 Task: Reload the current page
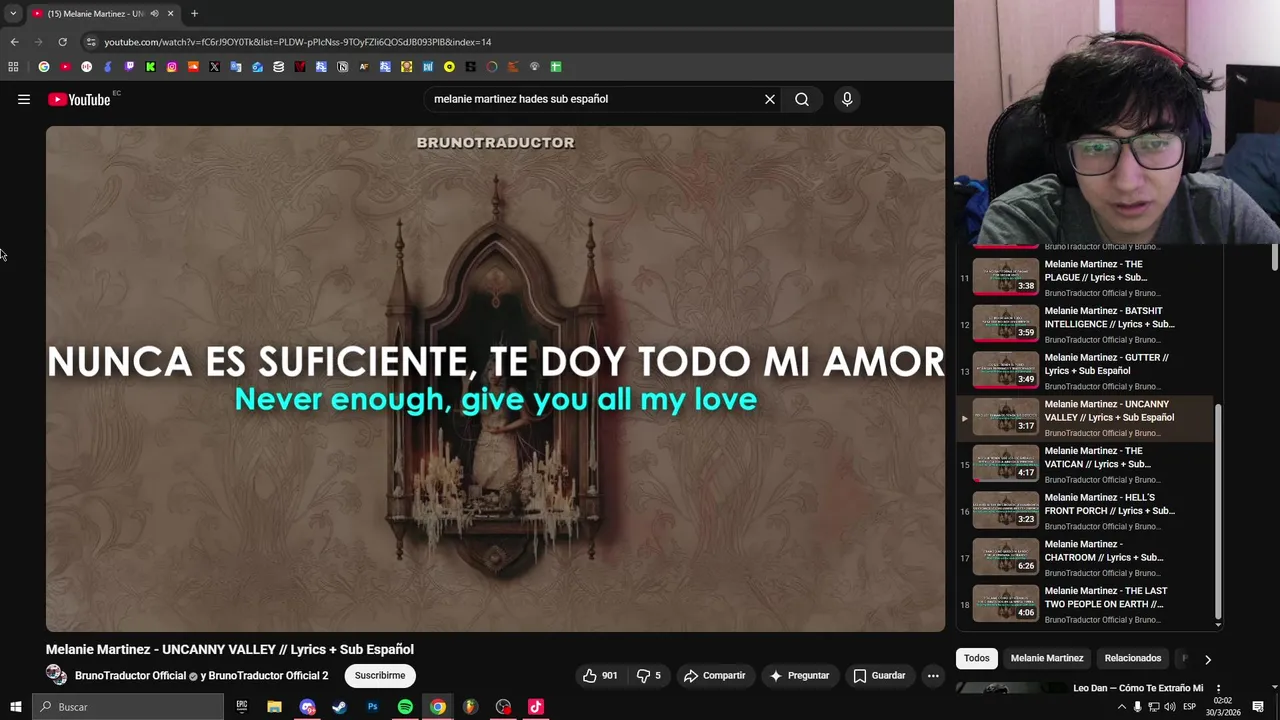click(x=62, y=42)
